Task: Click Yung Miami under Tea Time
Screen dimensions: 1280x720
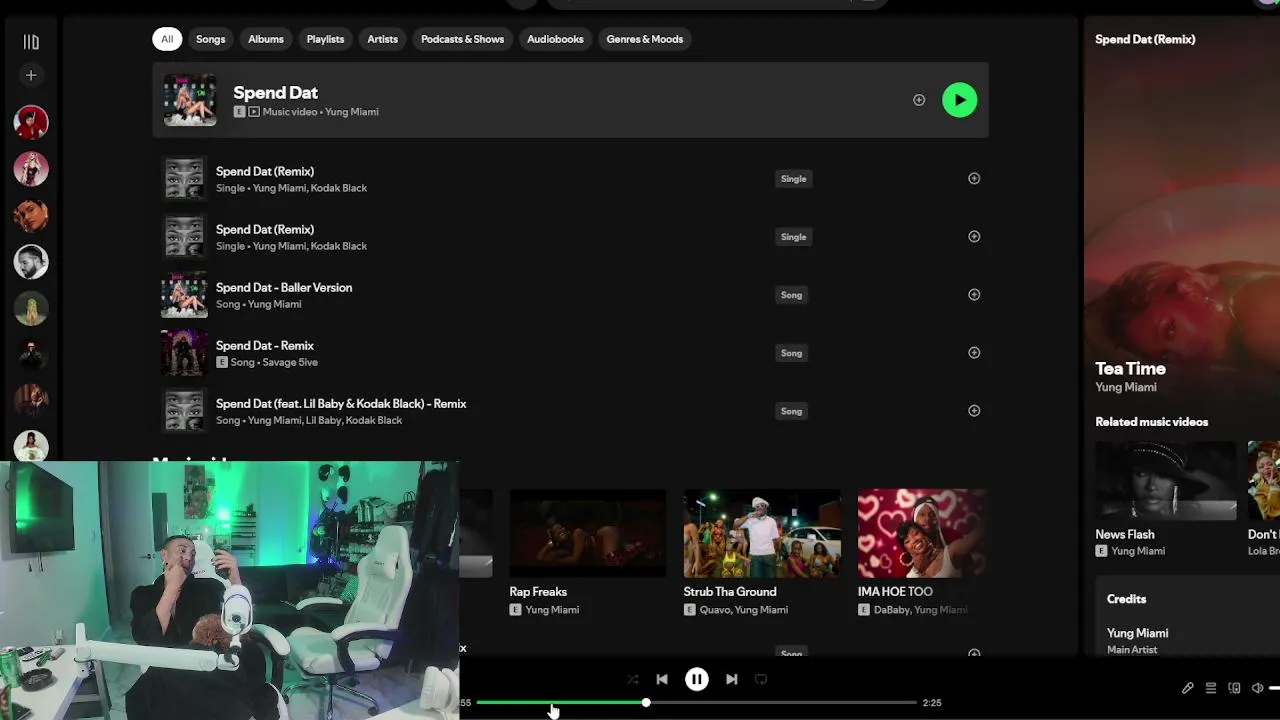Action: click(1126, 387)
